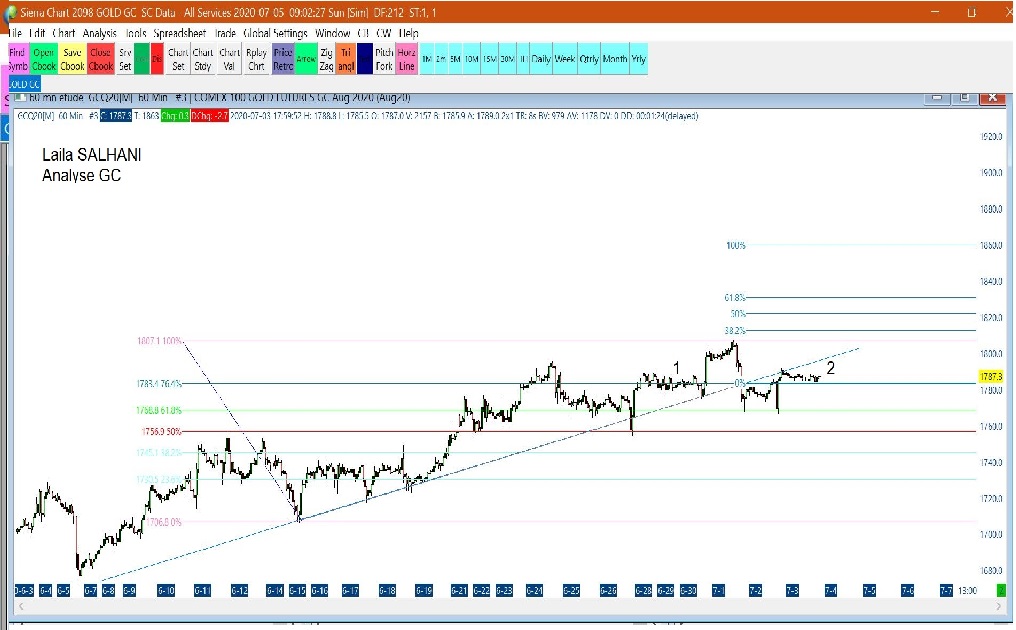
Task: Open the Spreadsheet menu
Action: (179, 33)
